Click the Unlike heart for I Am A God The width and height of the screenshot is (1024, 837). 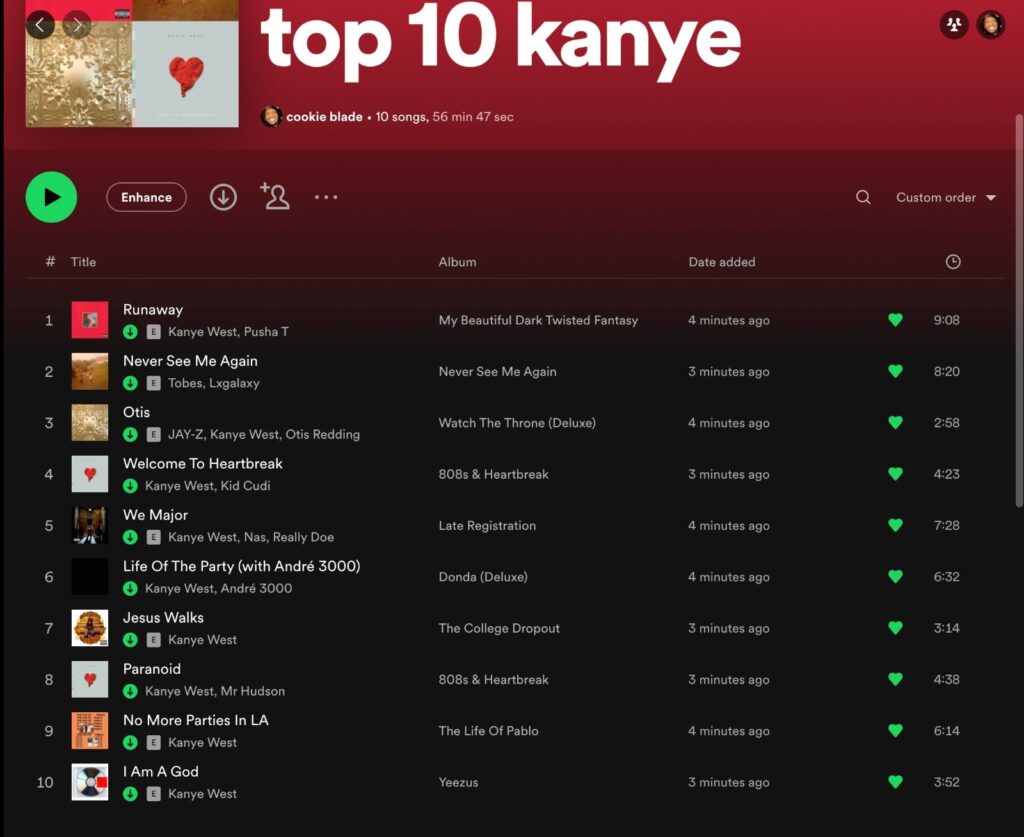tap(895, 782)
